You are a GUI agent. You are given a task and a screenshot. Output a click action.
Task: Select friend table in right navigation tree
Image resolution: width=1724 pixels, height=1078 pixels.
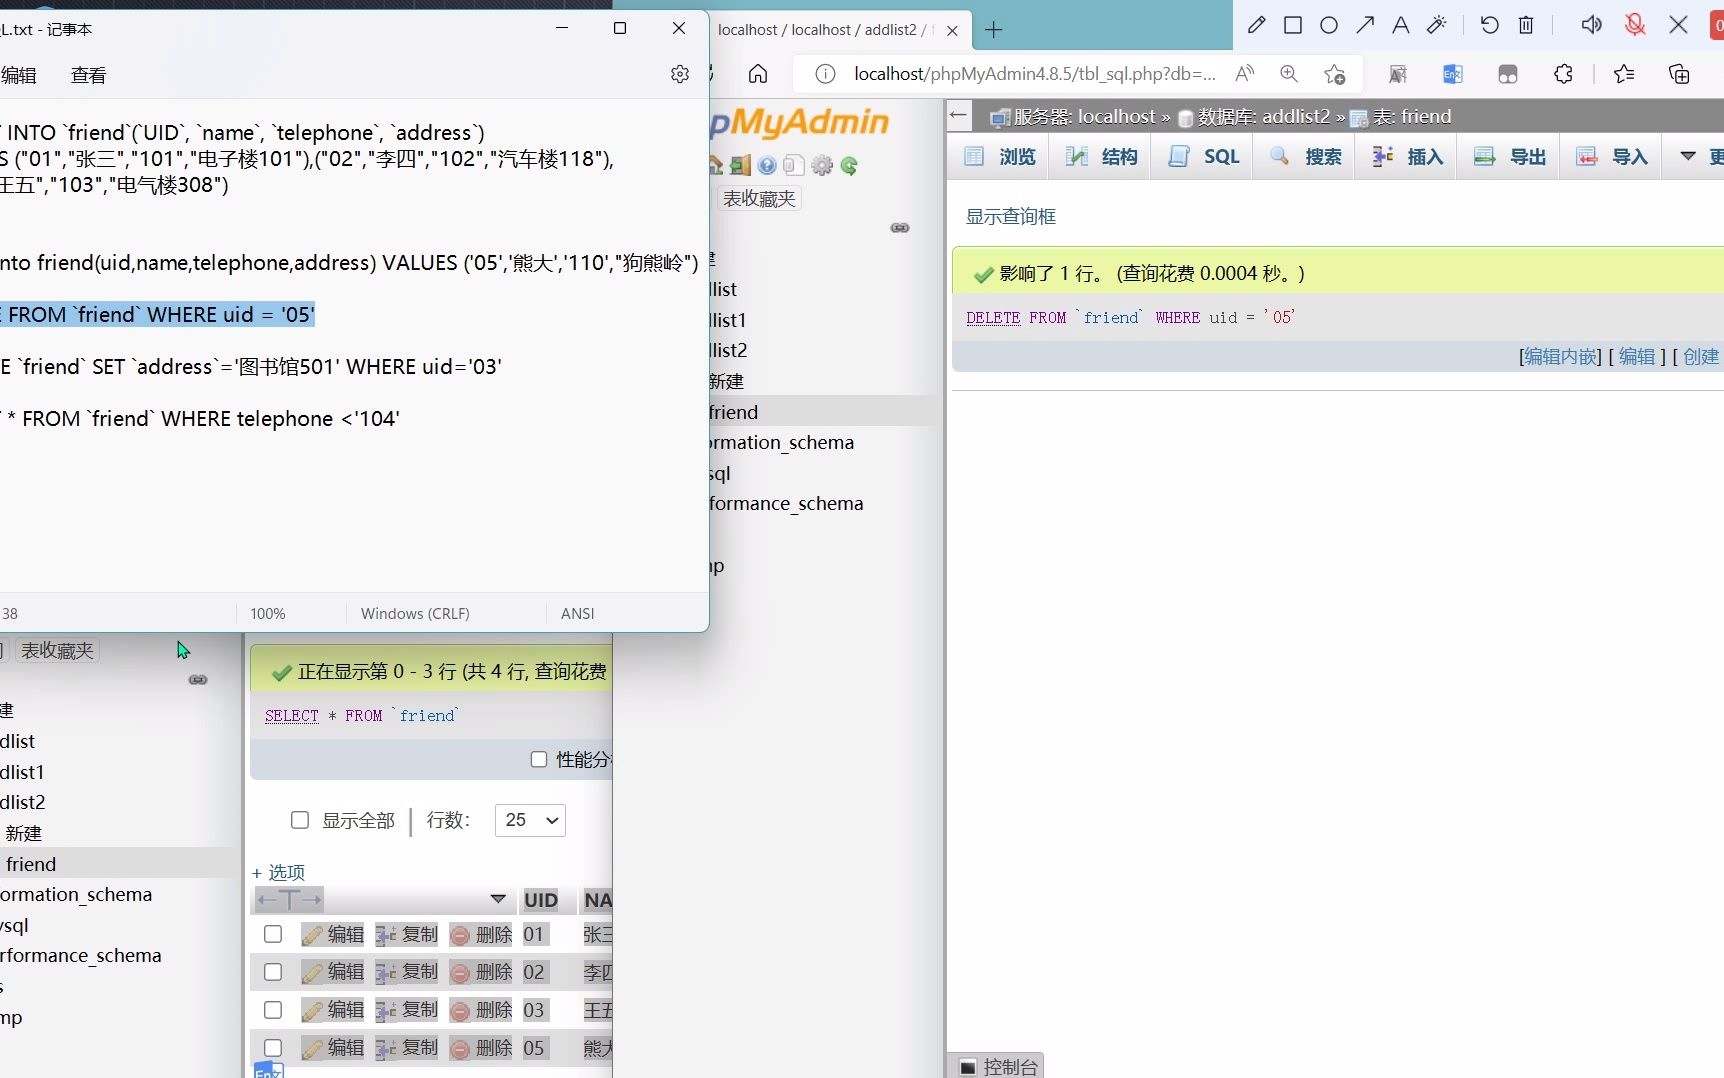tap(733, 412)
